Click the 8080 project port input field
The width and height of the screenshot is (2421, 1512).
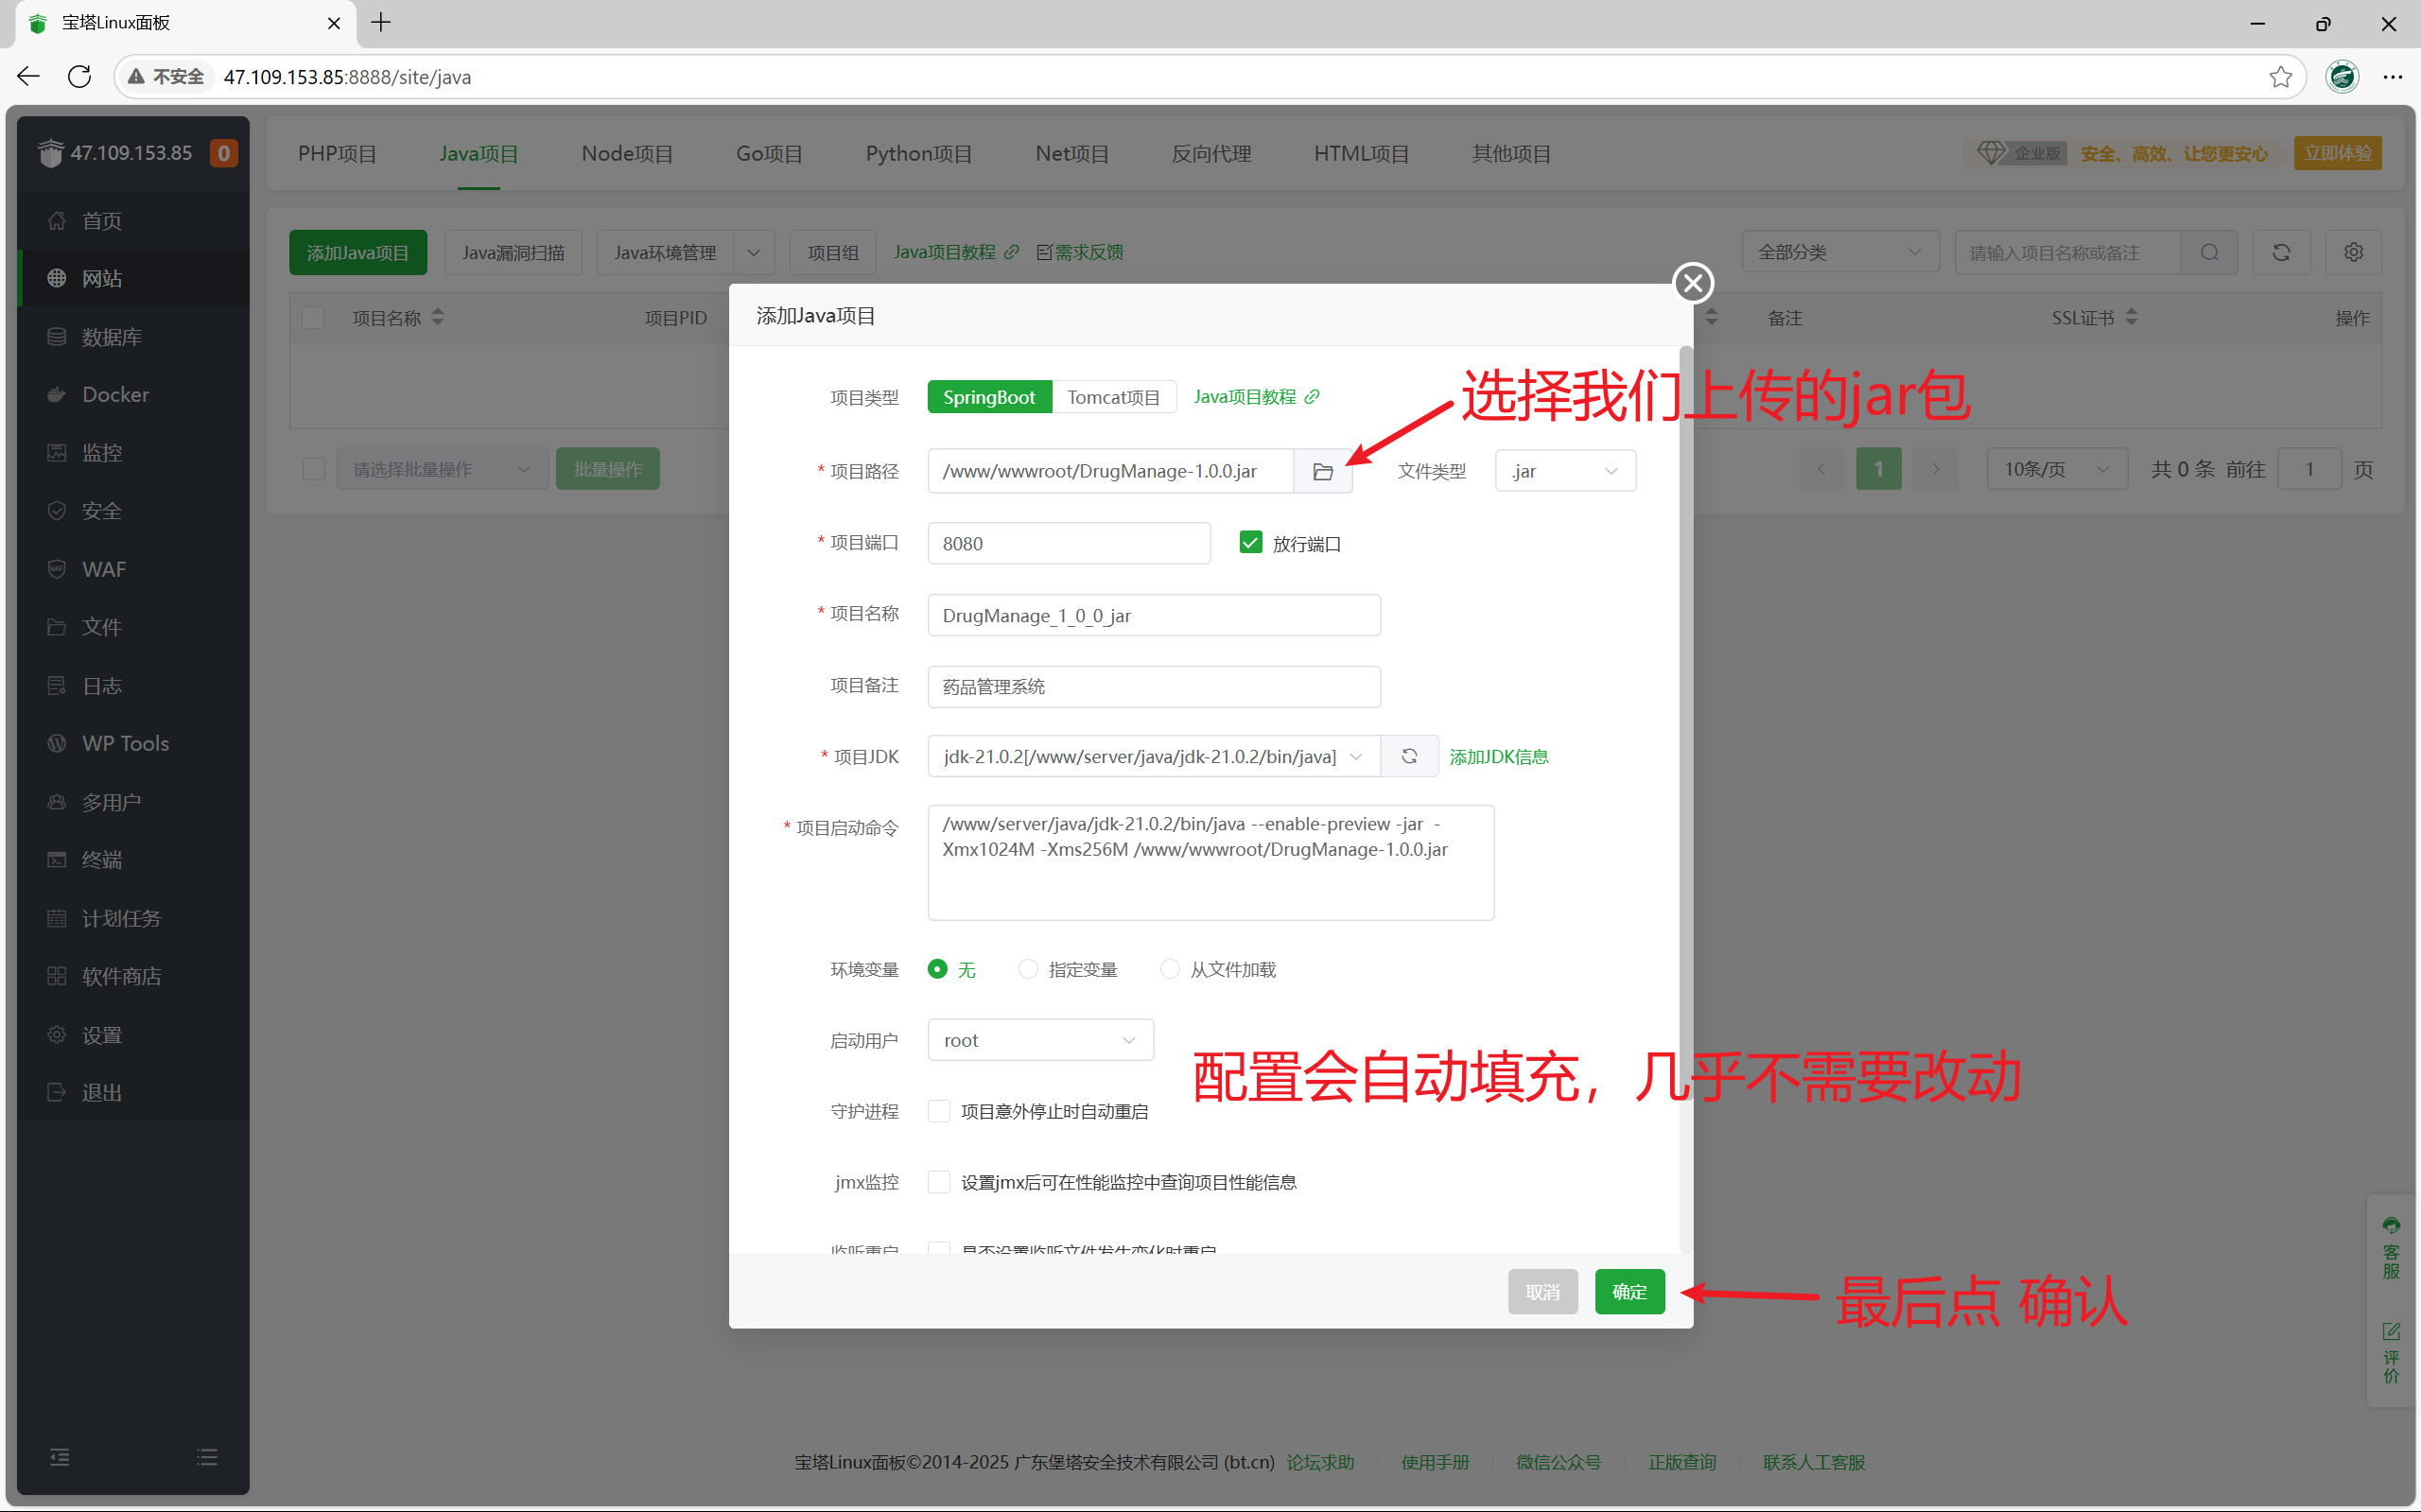(1068, 542)
